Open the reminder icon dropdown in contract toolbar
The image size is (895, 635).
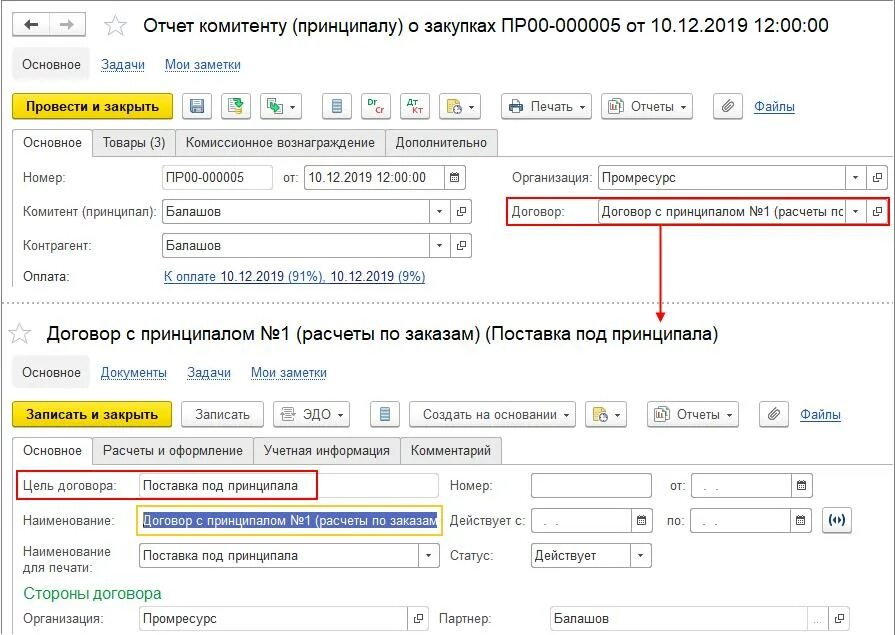606,415
